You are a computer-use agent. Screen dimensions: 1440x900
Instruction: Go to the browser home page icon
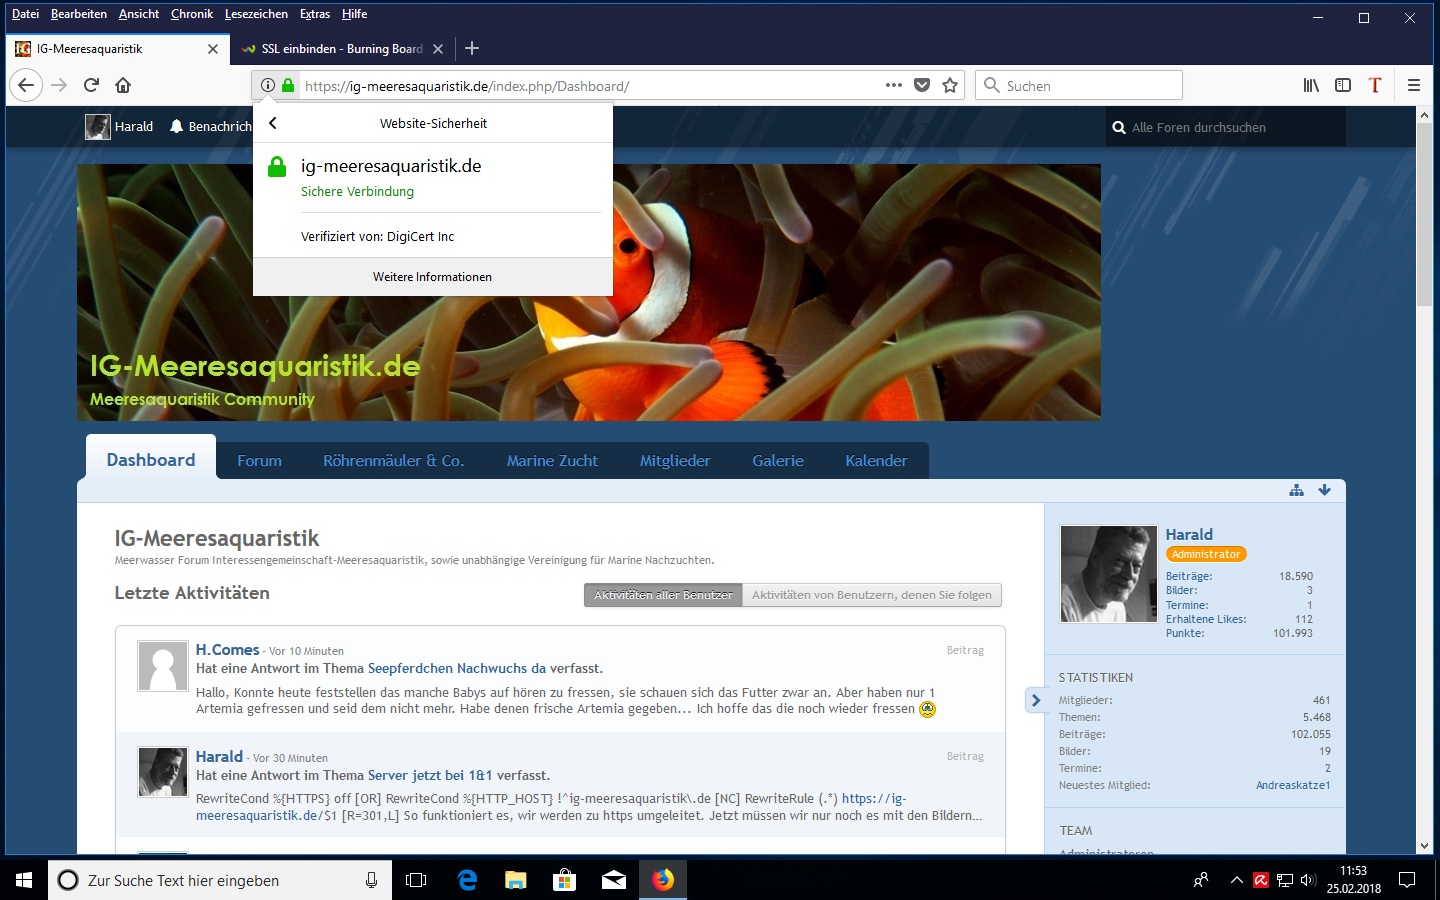coord(123,85)
